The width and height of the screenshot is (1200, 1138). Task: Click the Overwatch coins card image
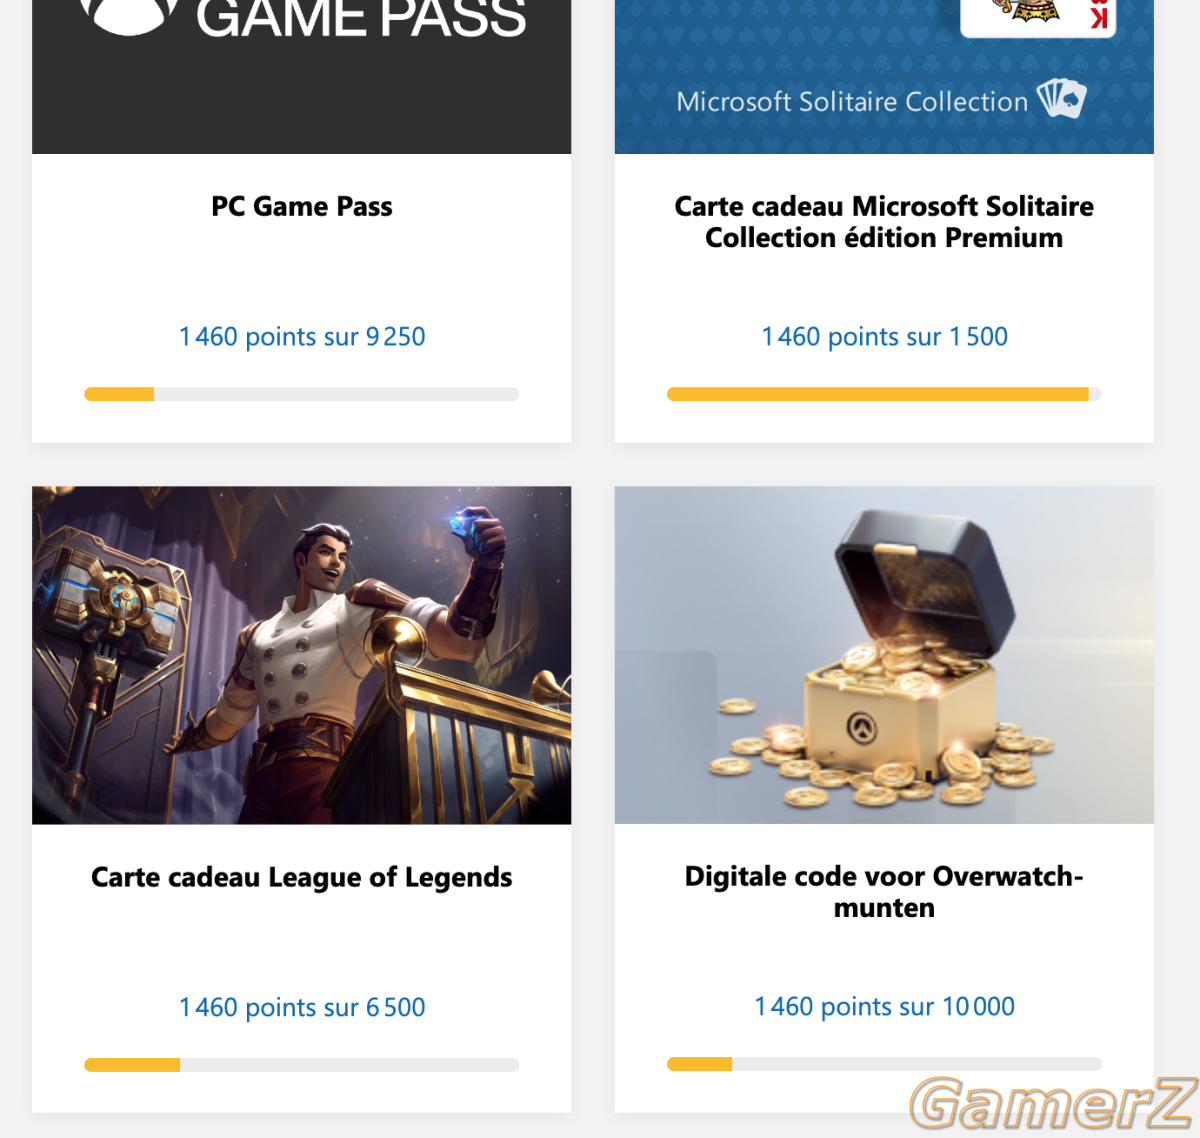[884, 655]
